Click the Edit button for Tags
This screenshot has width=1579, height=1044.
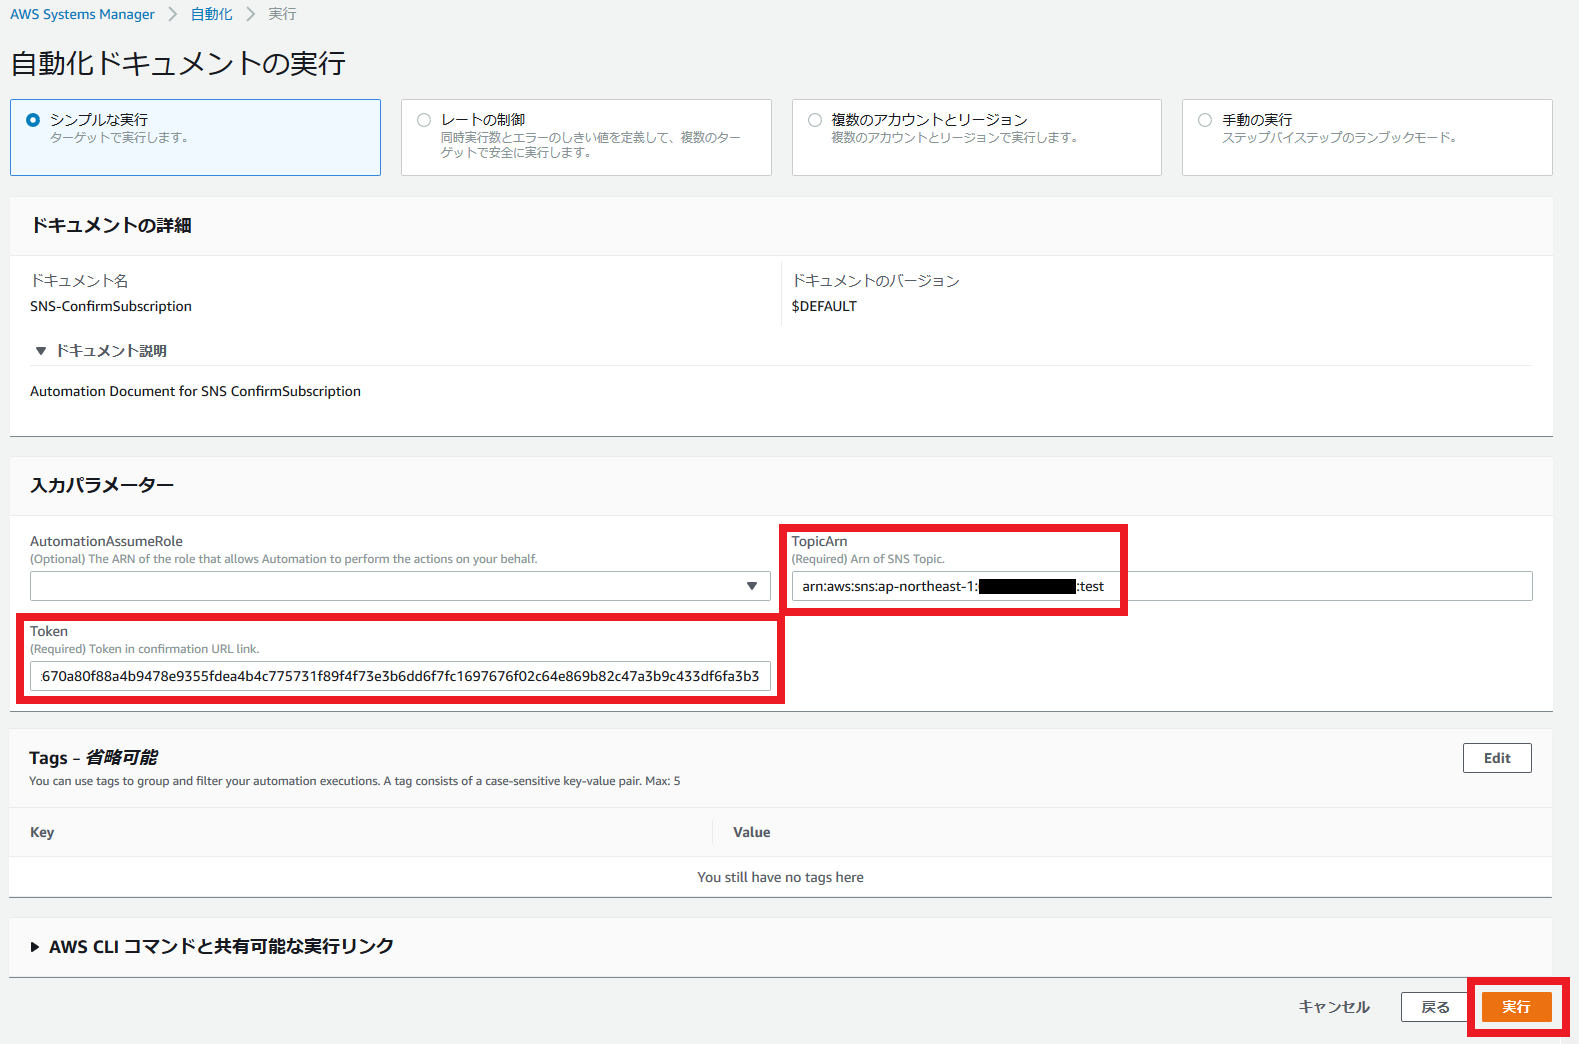pyautogui.click(x=1497, y=758)
